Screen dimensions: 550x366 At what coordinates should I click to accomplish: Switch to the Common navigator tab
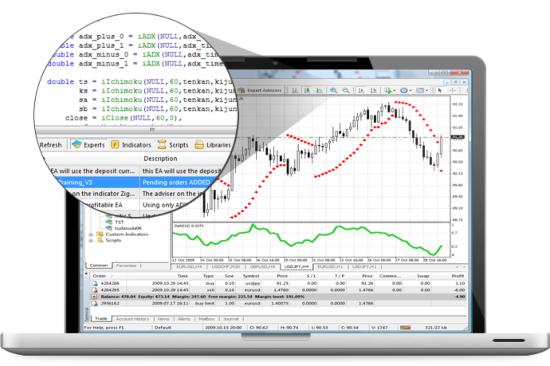click(x=99, y=266)
